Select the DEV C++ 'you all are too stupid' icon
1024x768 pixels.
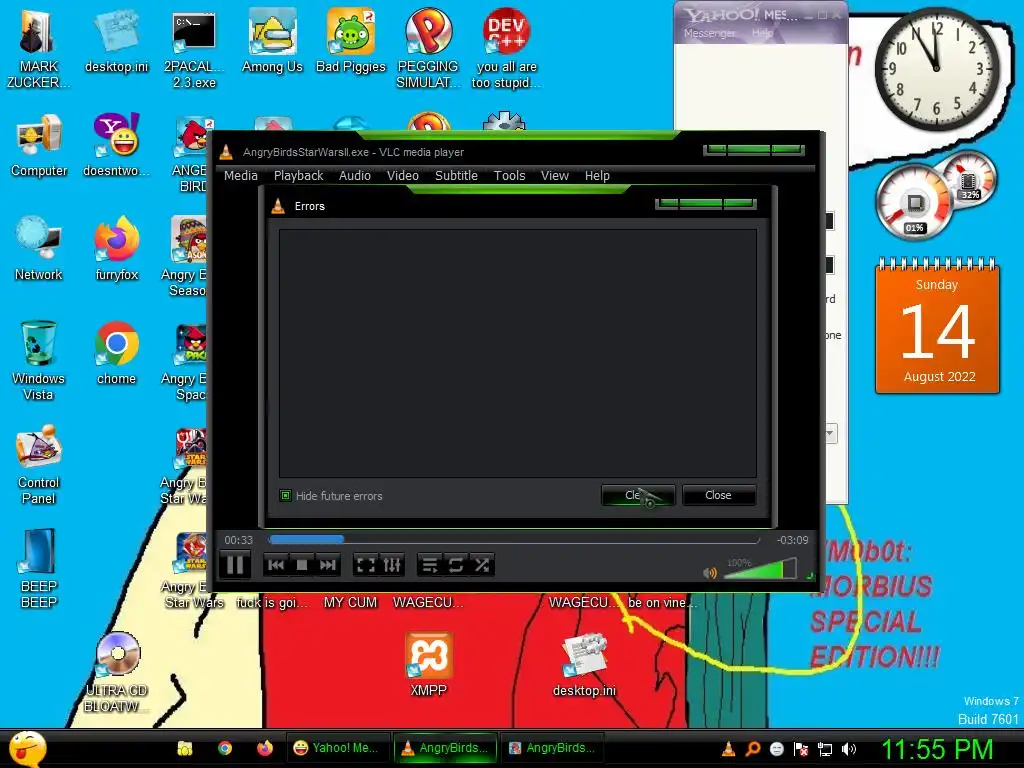point(506,49)
